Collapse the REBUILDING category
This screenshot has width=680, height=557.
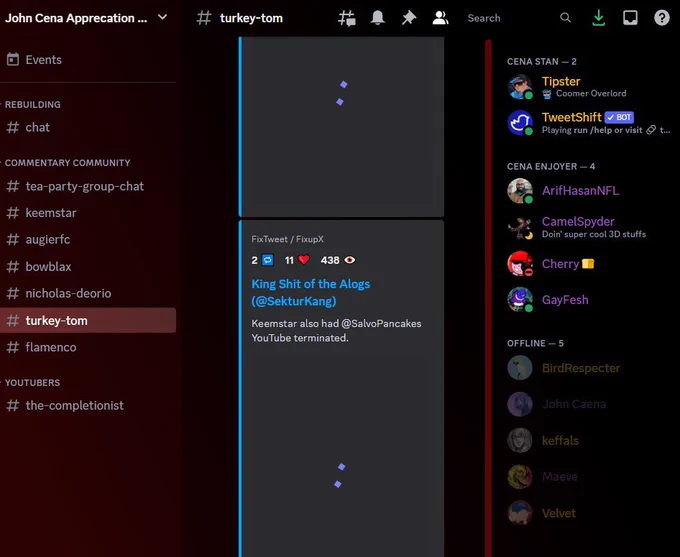[33, 105]
